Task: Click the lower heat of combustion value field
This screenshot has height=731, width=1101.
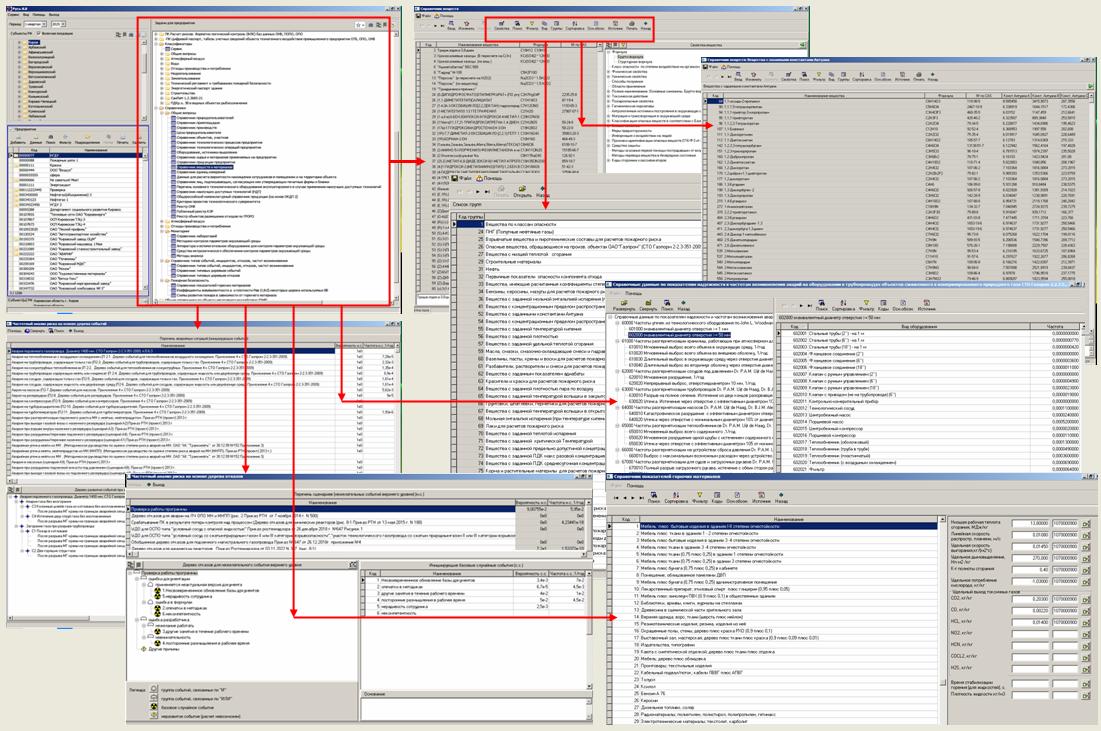Action: (1029, 524)
